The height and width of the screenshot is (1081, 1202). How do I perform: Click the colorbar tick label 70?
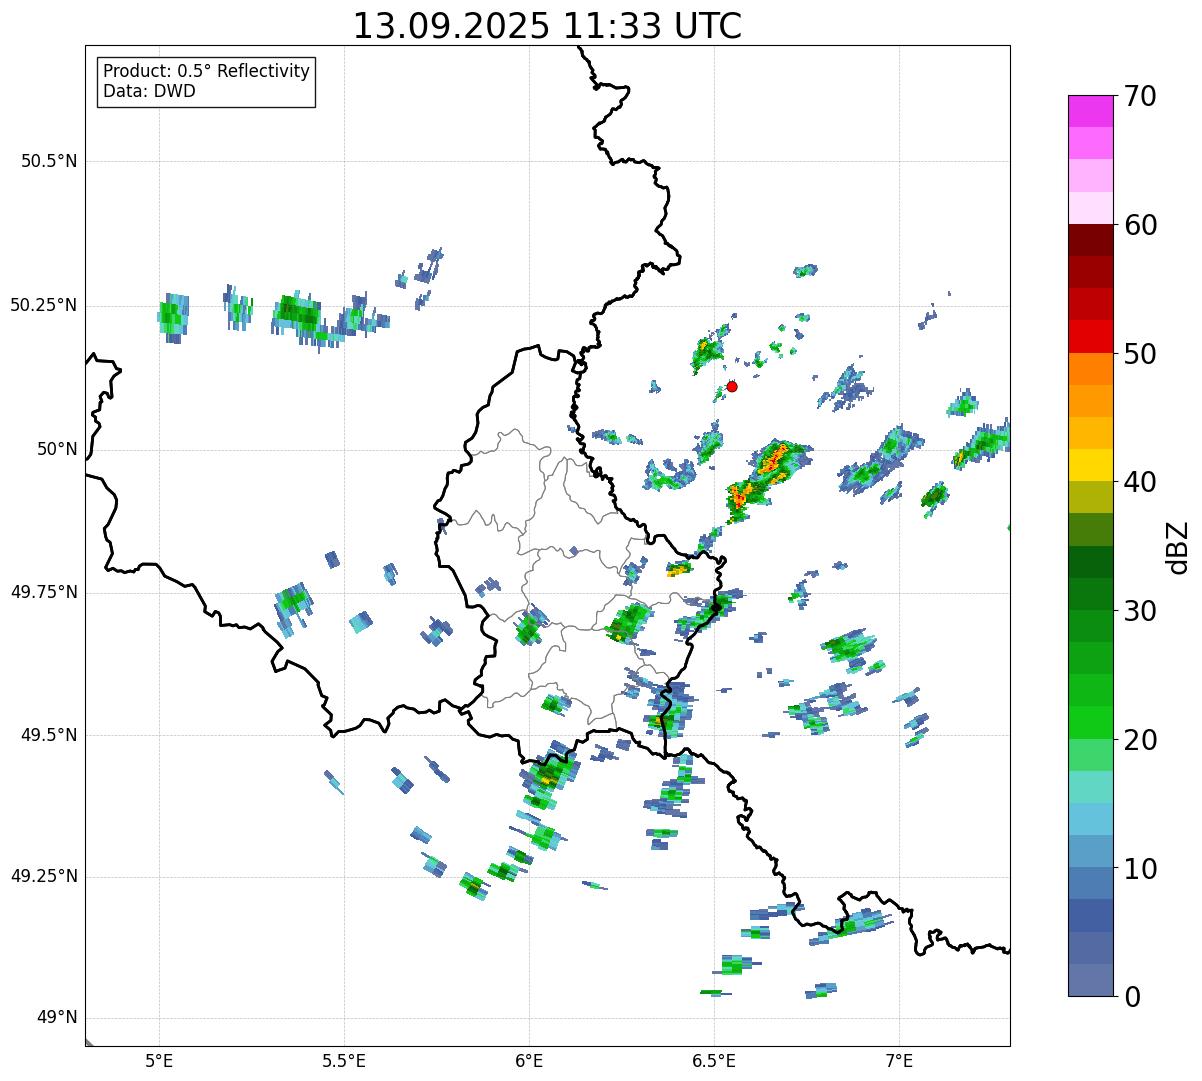[x=1140, y=97]
